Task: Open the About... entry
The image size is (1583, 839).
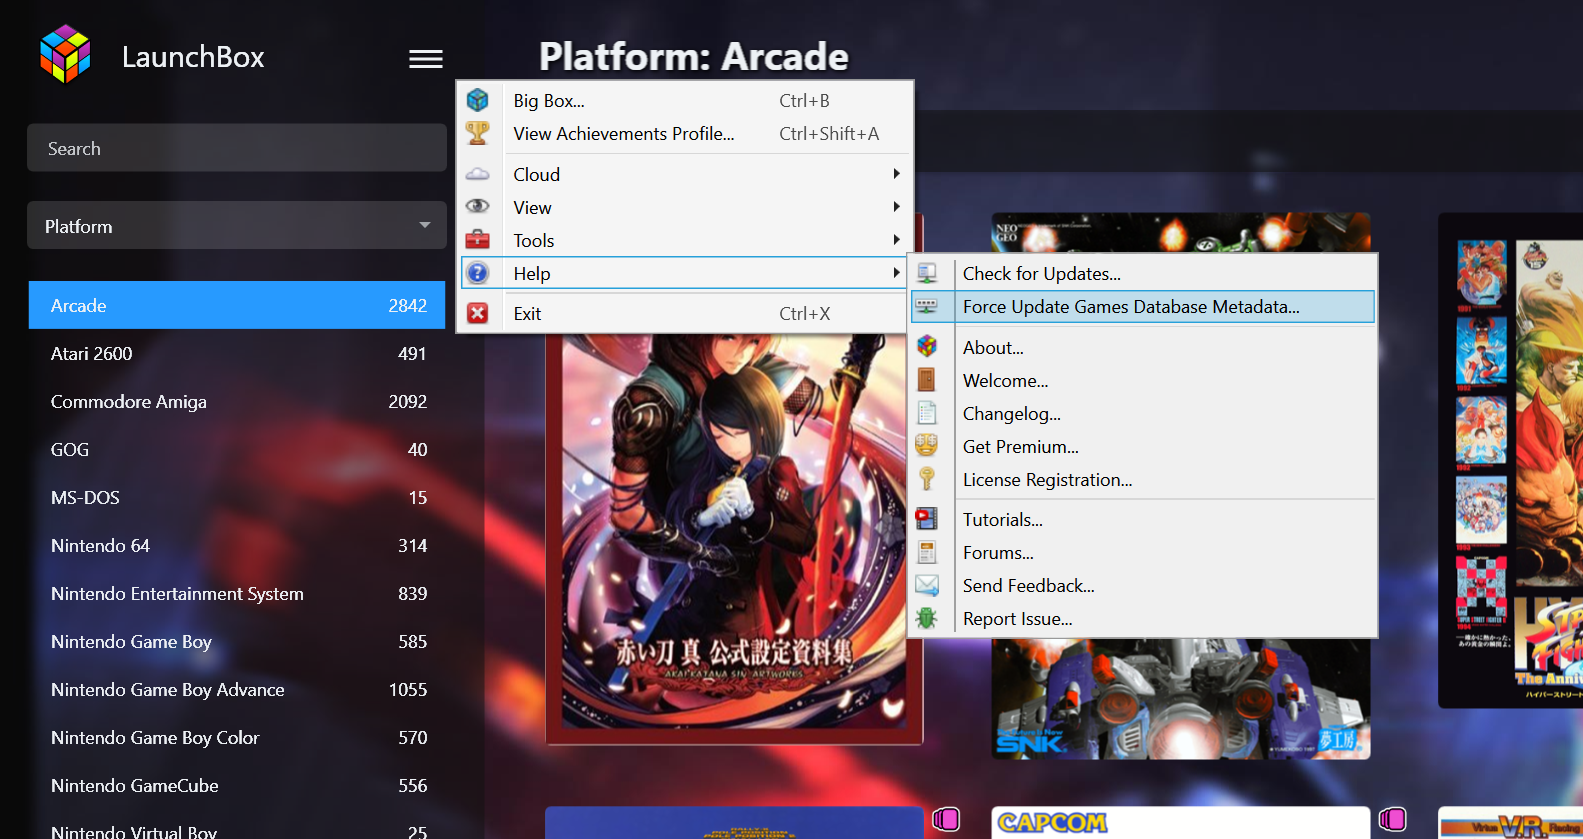Action: (x=1143, y=347)
